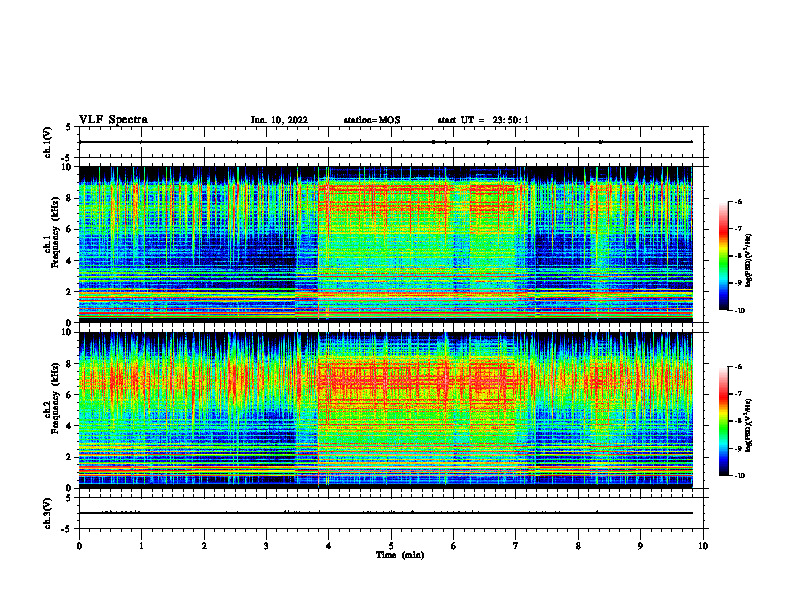
Task: Click the ch.2 frequency axis tick "4"
Action: [x=70, y=426]
